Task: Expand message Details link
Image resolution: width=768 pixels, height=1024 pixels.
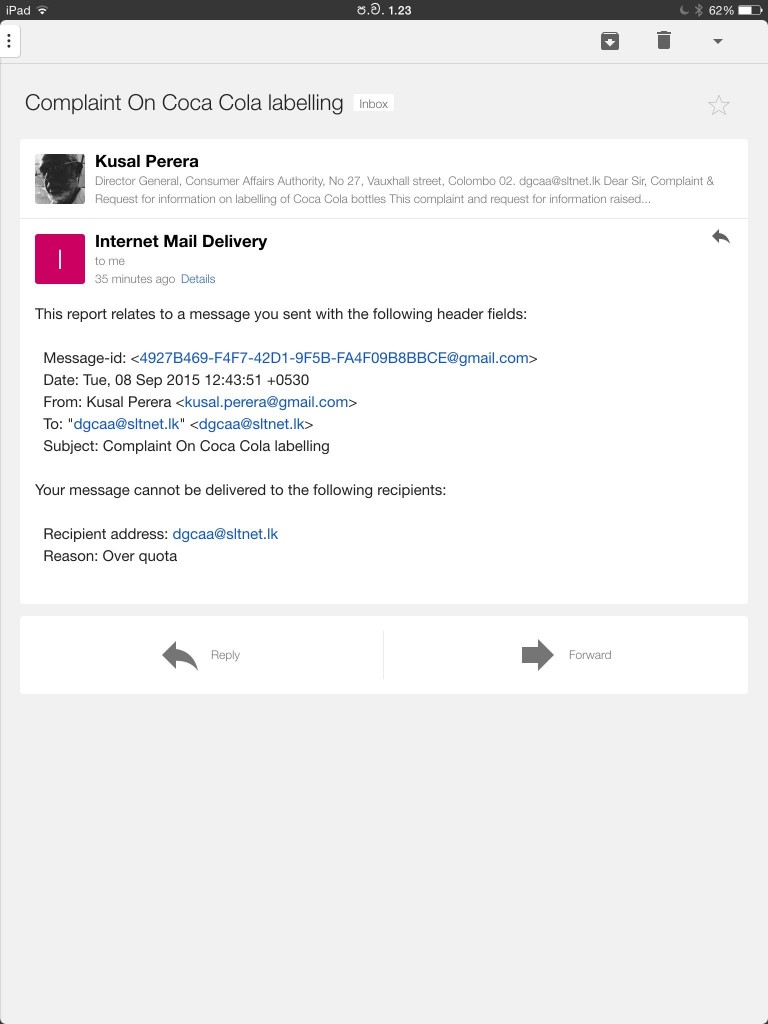Action: coord(198,279)
